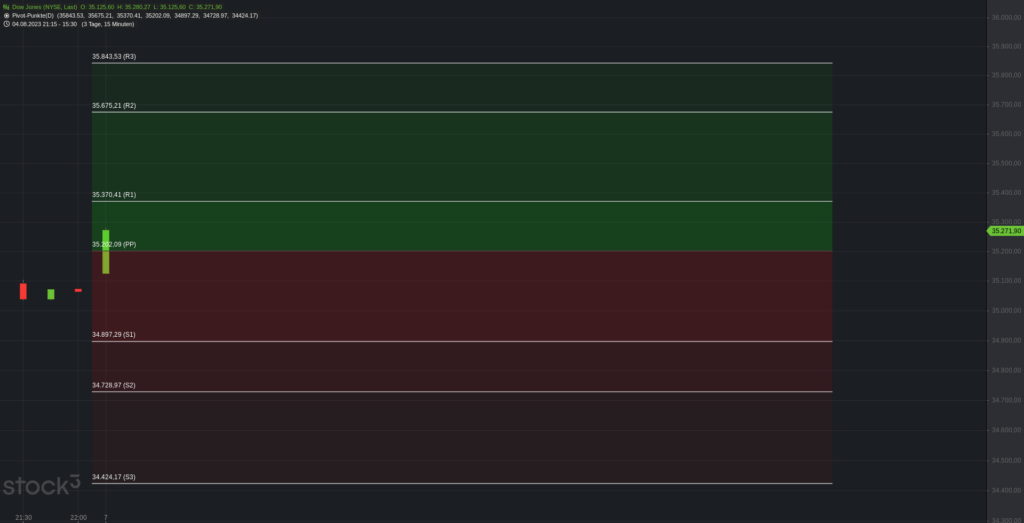Click the candlestick icon beside Dow Jones
Viewport: 1024px width, 523px height.
pyautogui.click(x=7, y=7)
